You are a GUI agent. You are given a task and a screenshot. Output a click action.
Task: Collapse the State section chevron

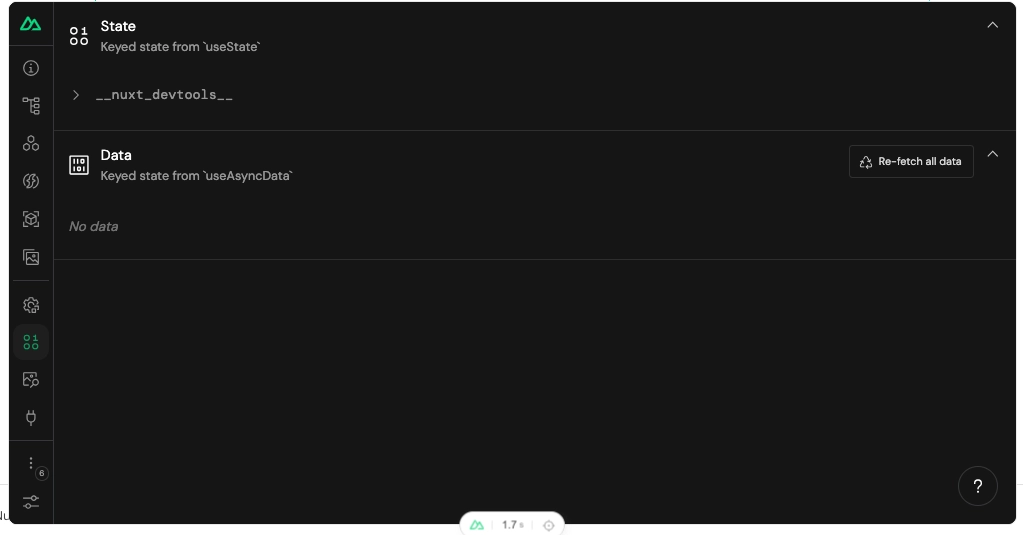pyautogui.click(x=992, y=25)
